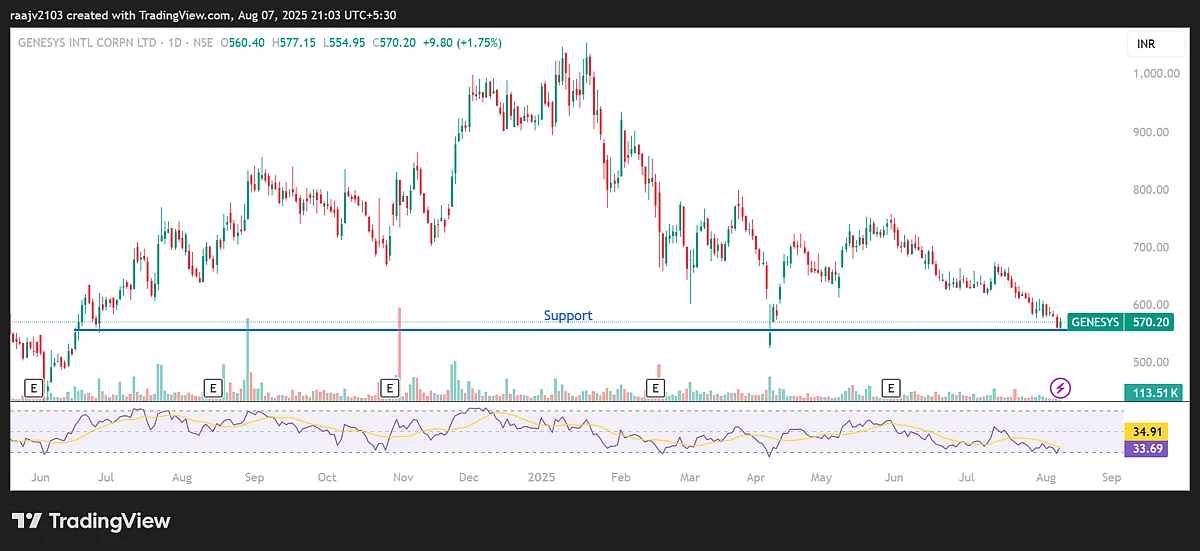Click the Dec label on time axis

point(469,478)
